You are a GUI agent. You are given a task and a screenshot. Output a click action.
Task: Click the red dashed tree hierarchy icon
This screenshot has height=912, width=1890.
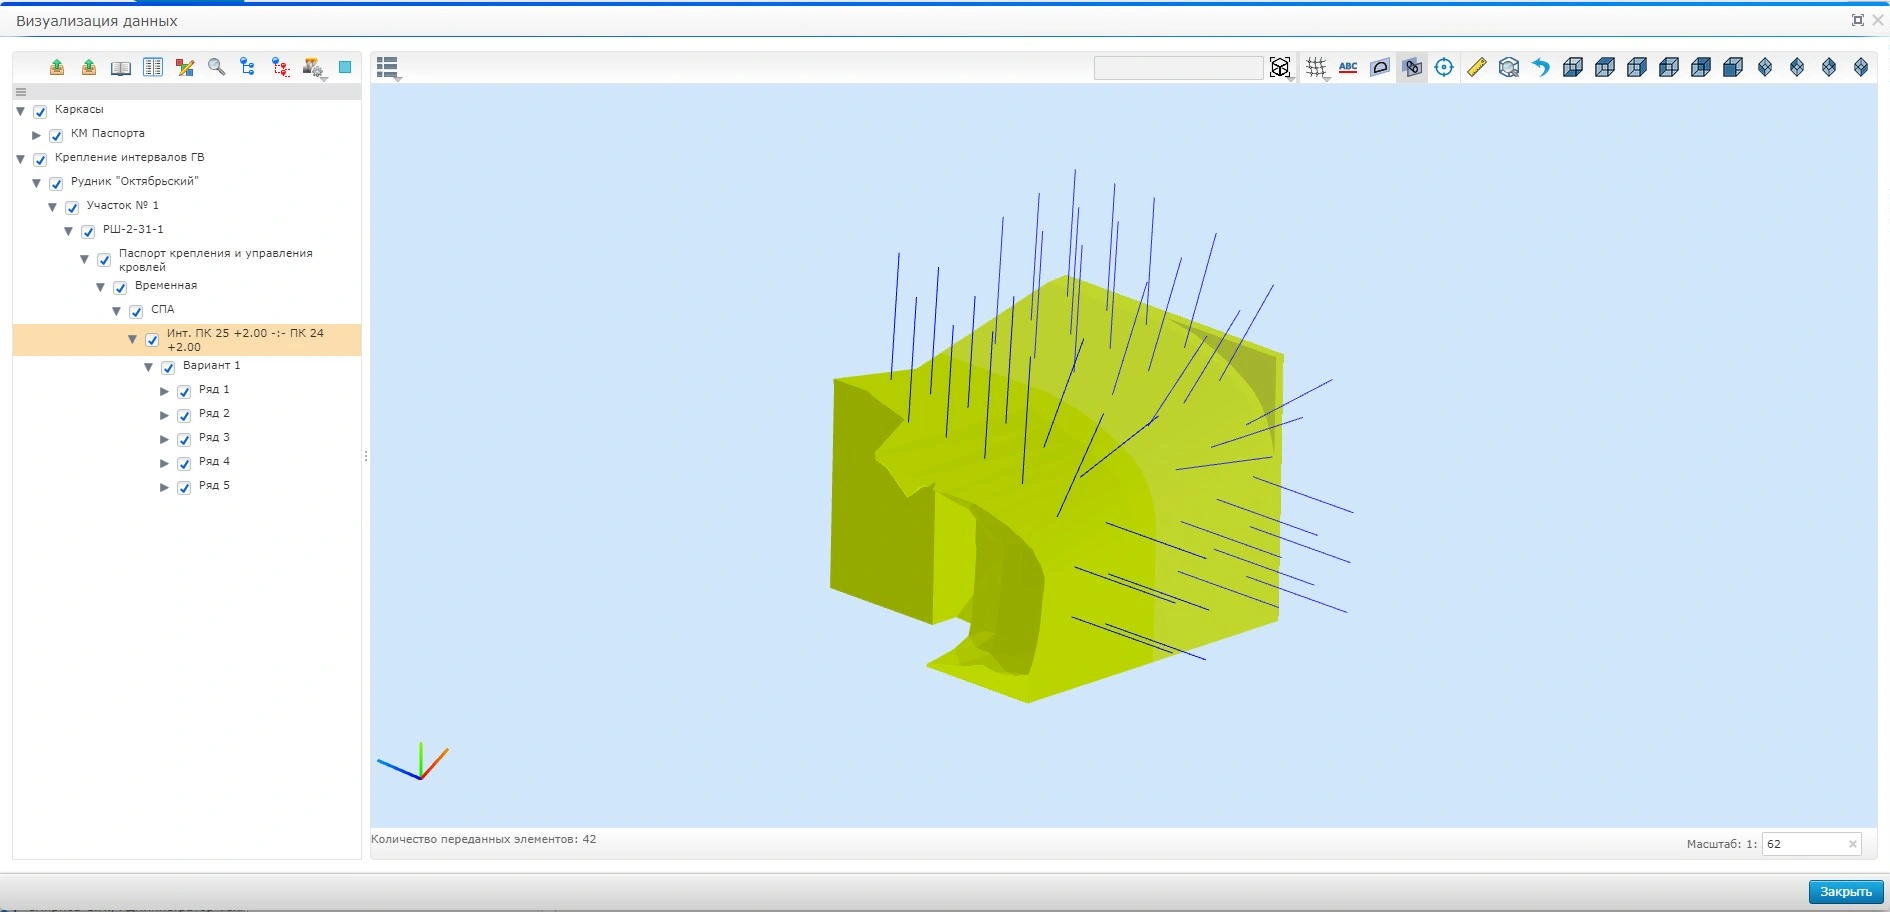[281, 67]
